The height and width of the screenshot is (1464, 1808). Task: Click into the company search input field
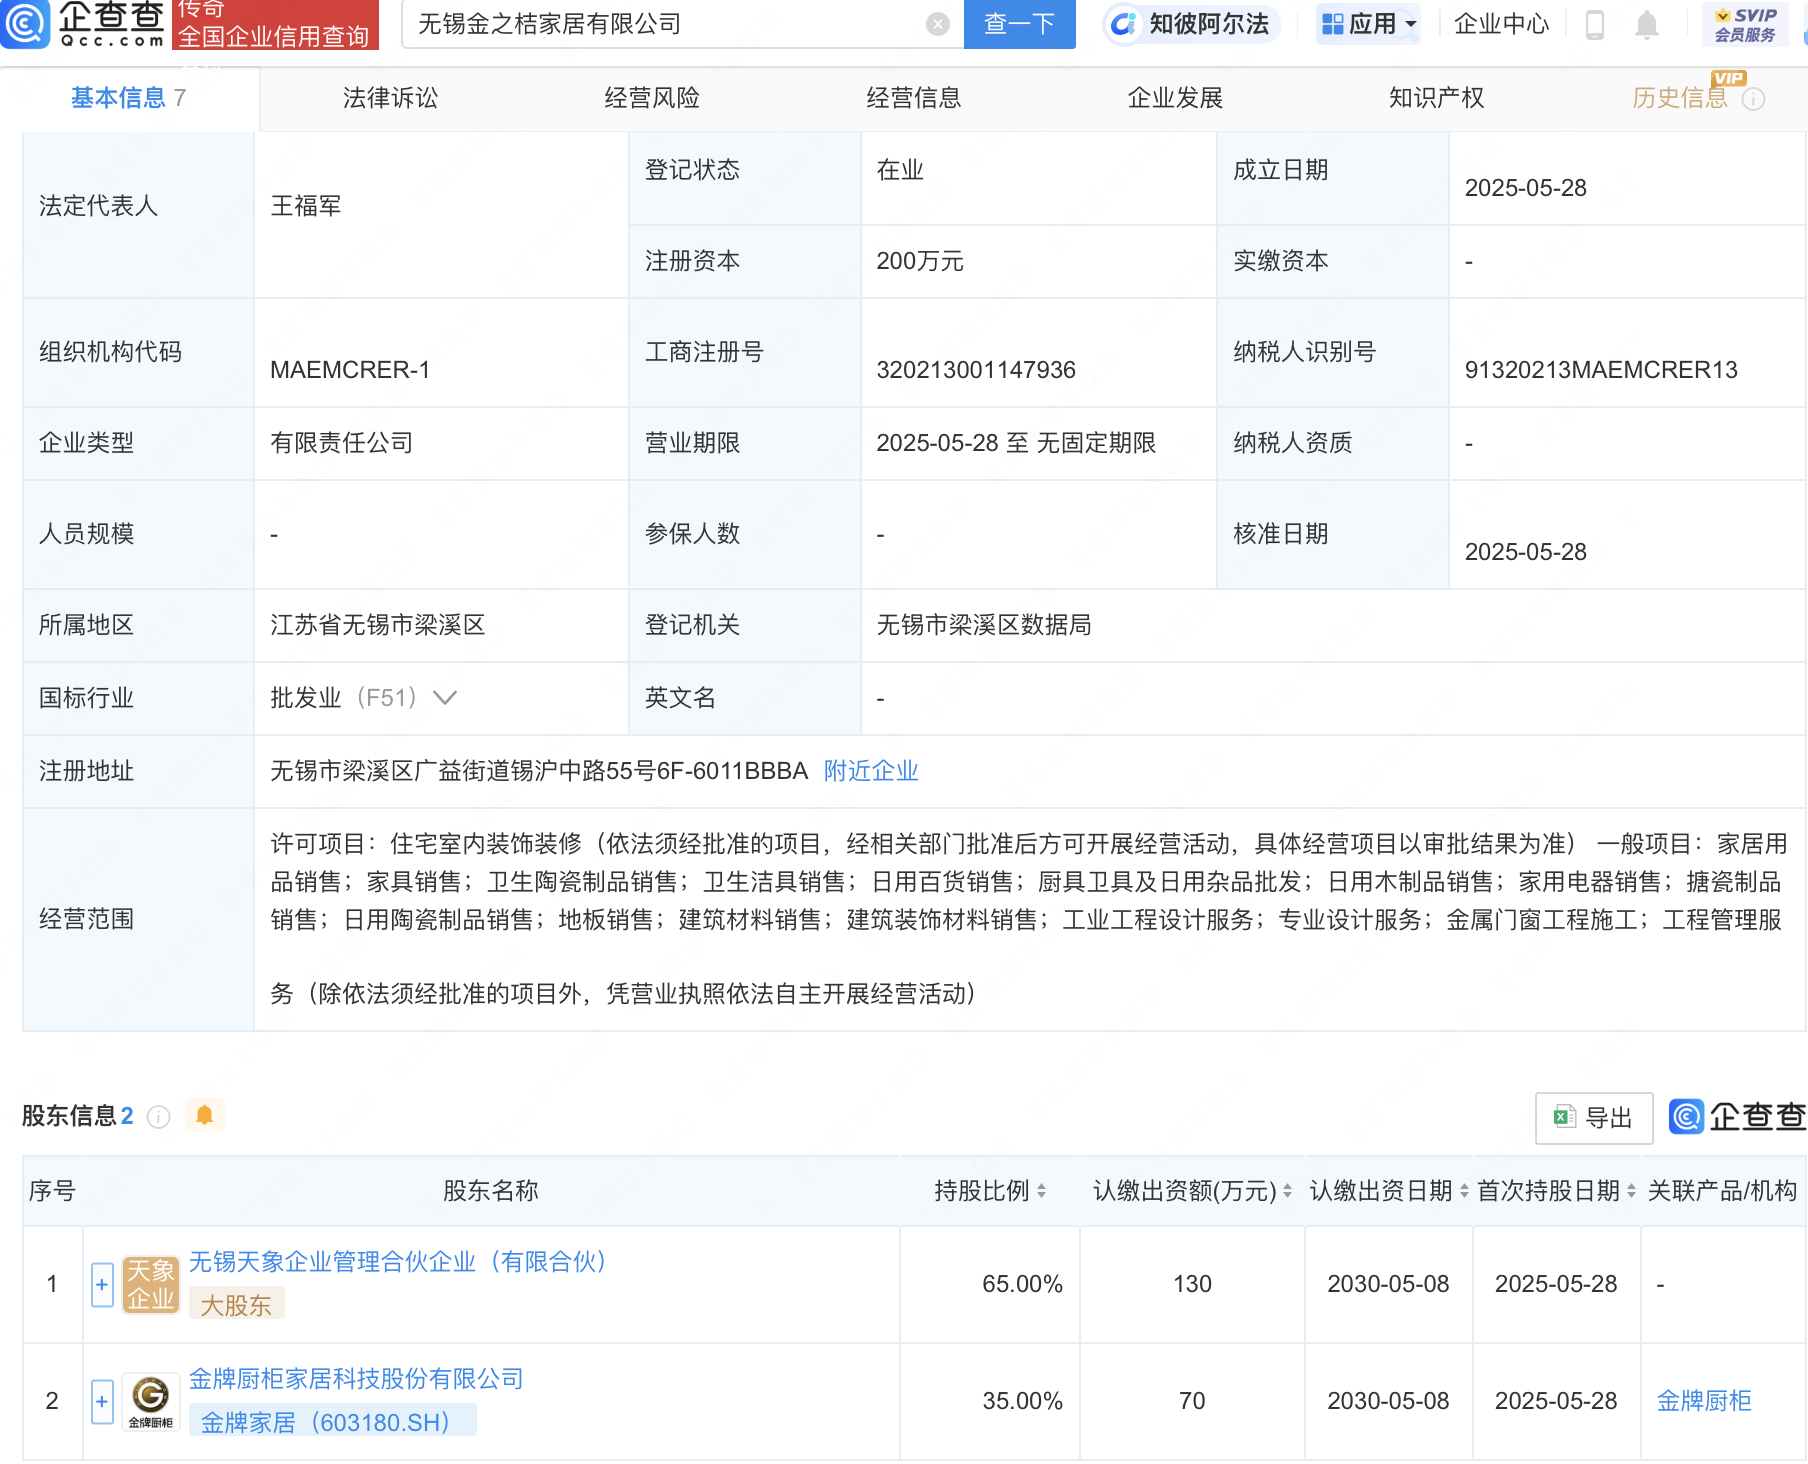pyautogui.click(x=668, y=24)
